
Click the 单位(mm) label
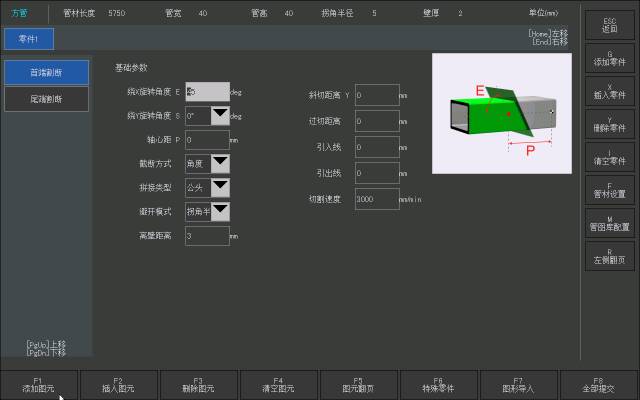pos(544,13)
